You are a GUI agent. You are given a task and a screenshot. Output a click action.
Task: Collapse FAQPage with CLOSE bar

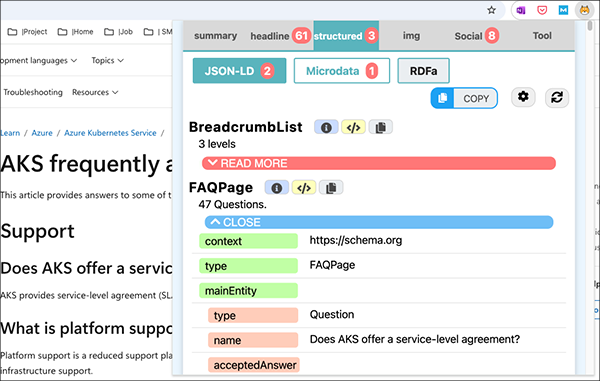tap(379, 222)
